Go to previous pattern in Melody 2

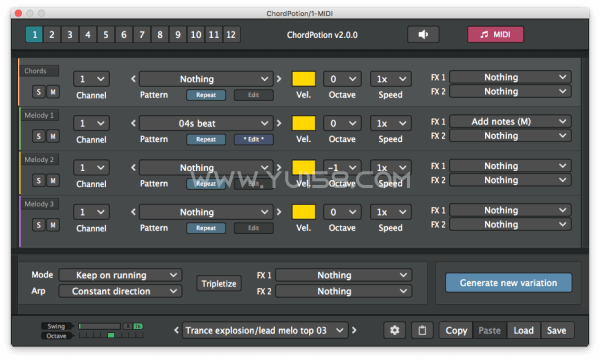133,168
